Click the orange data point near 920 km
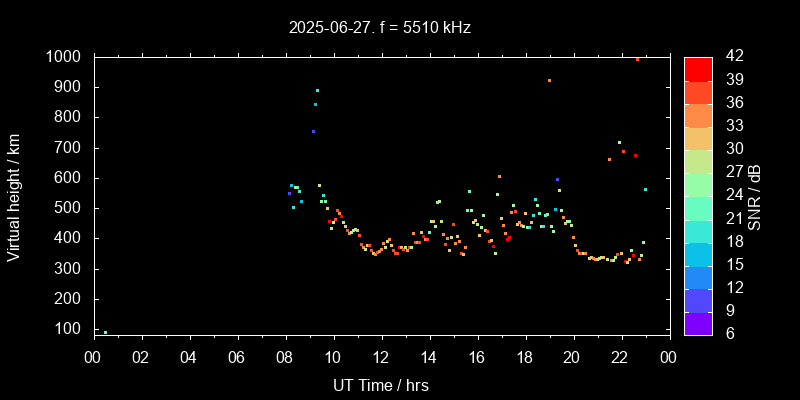This screenshot has height=400, width=800. (549, 81)
